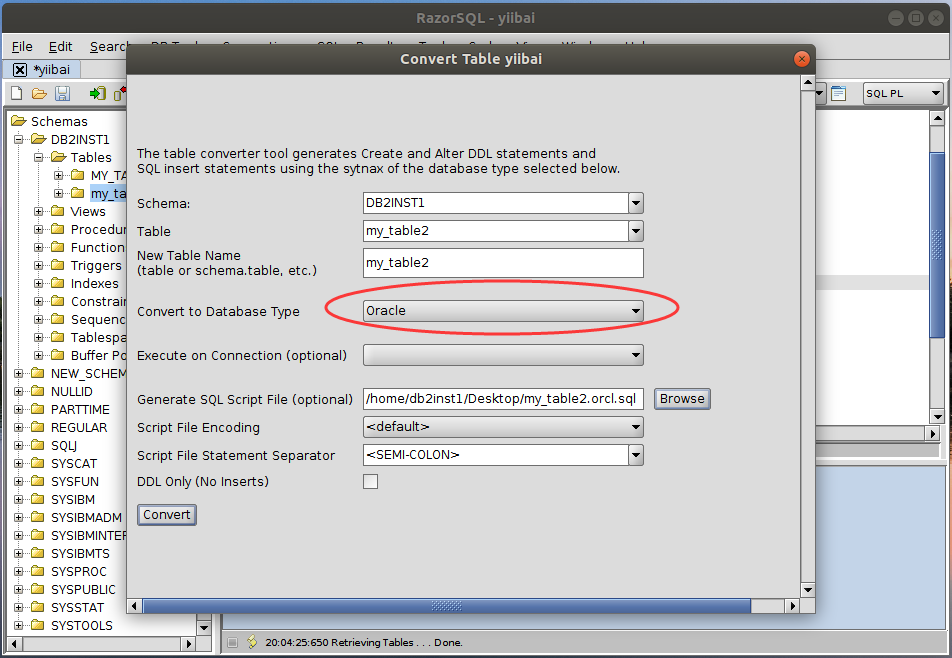This screenshot has height=658, width=952.
Task: Open the File menu
Action: coord(22,46)
